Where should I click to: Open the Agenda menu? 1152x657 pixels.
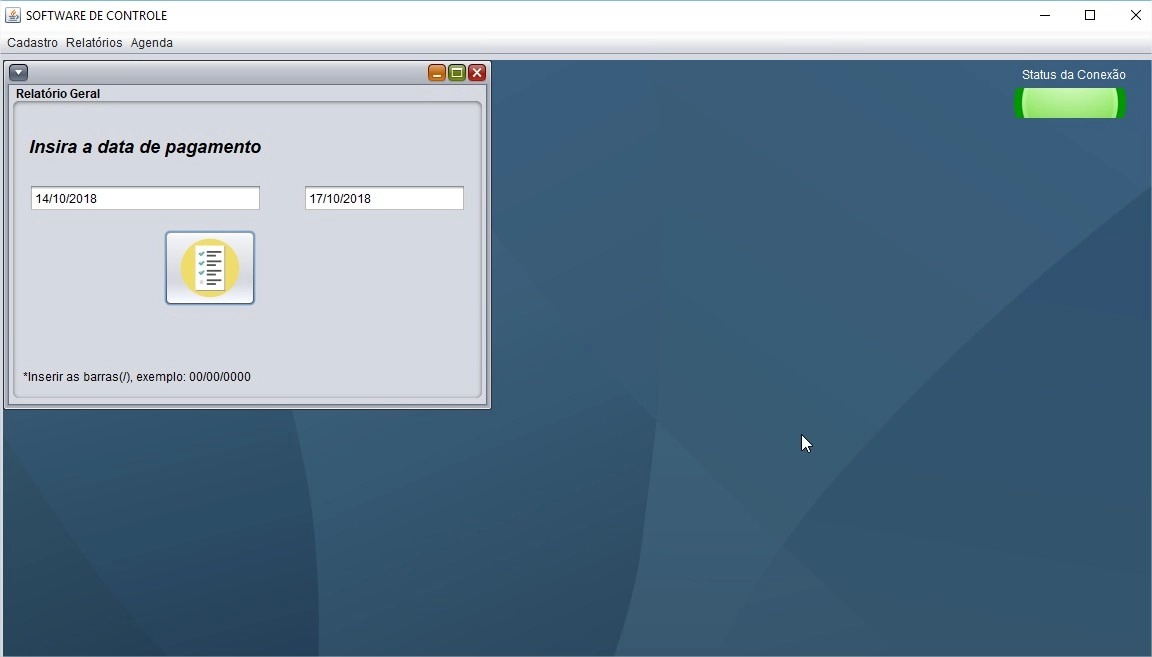coord(152,43)
